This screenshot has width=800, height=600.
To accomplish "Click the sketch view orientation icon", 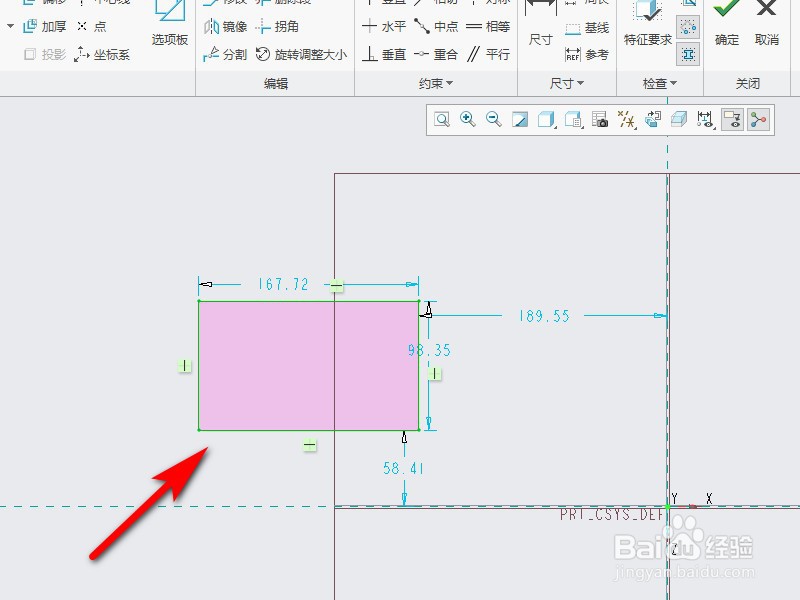I will coord(653,120).
